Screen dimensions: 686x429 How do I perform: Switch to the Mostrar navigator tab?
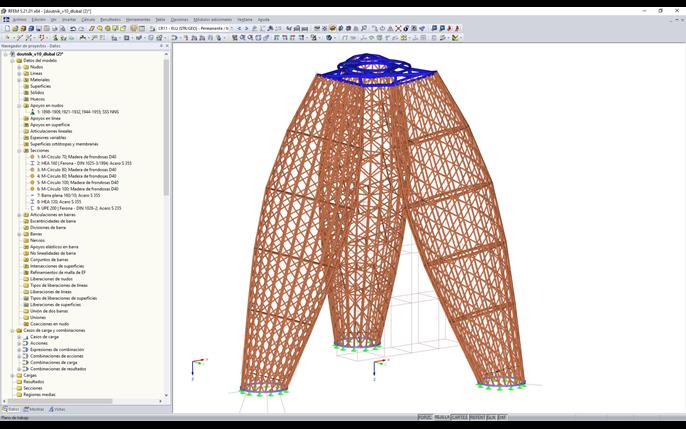(34, 409)
